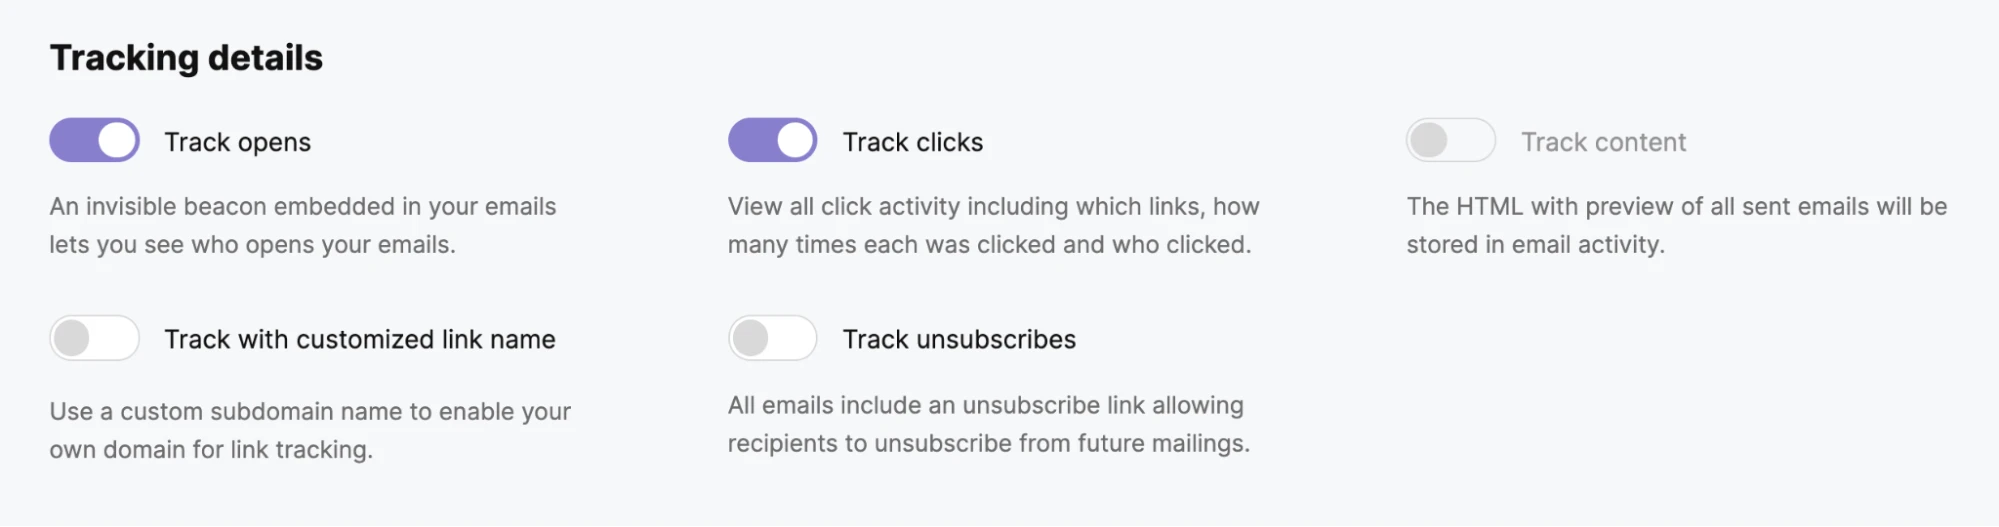1999x527 pixels.
Task: Click the white knob on Track clicks switch
Action: point(795,141)
